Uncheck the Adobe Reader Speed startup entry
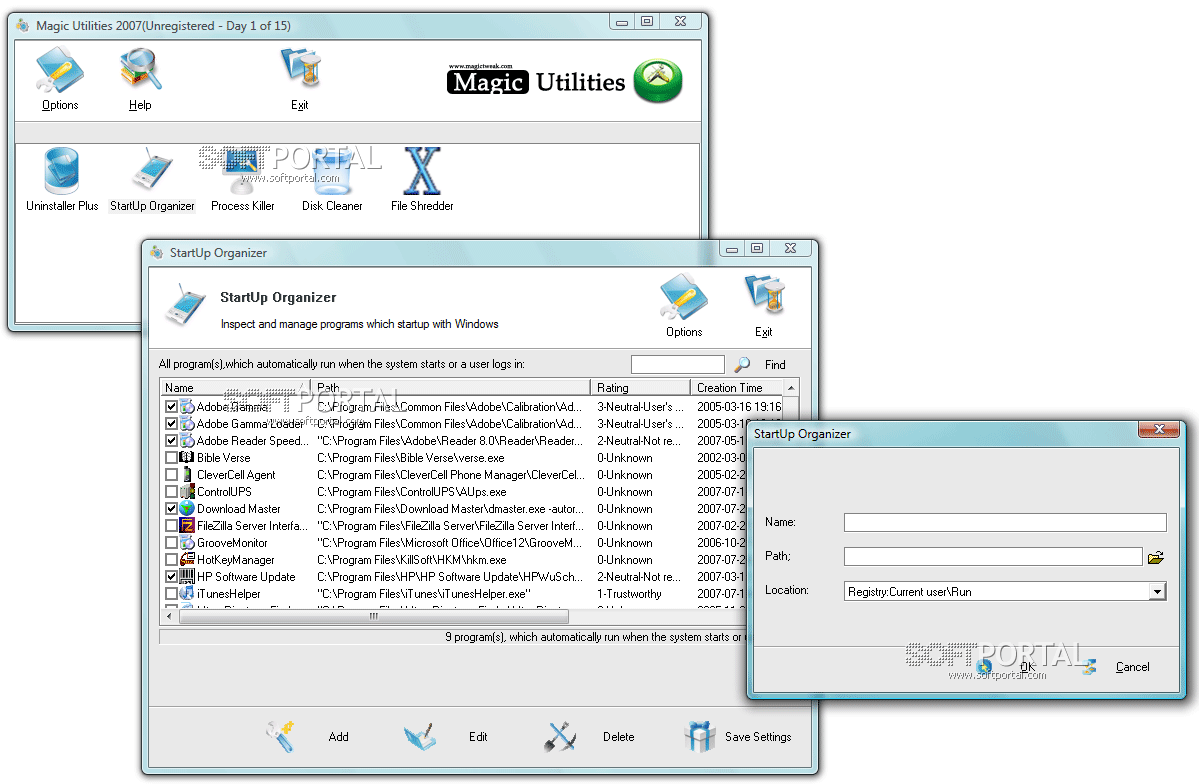 (x=171, y=441)
